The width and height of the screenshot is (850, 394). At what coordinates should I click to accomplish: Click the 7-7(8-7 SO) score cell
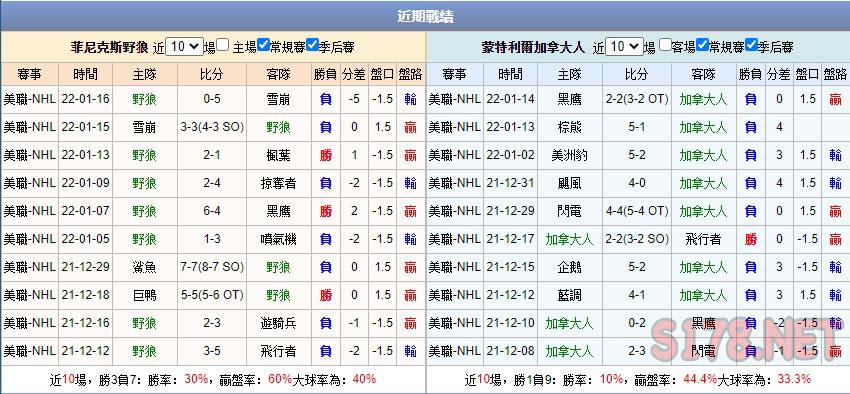click(x=212, y=267)
